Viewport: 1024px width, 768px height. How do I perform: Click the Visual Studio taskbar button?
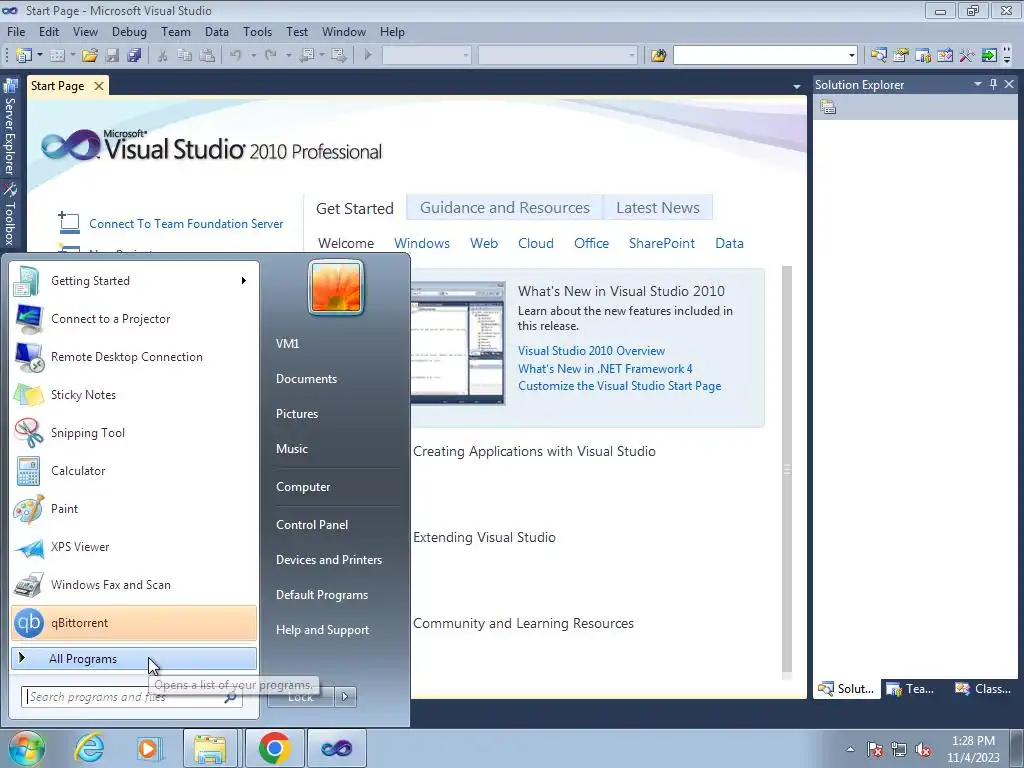(x=336, y=748)
